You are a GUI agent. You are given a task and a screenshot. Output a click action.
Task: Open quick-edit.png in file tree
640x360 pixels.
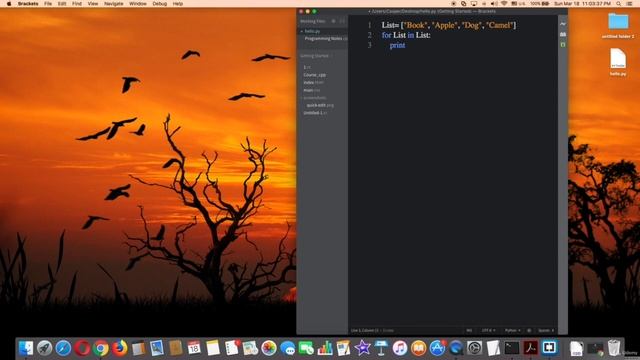320,105
